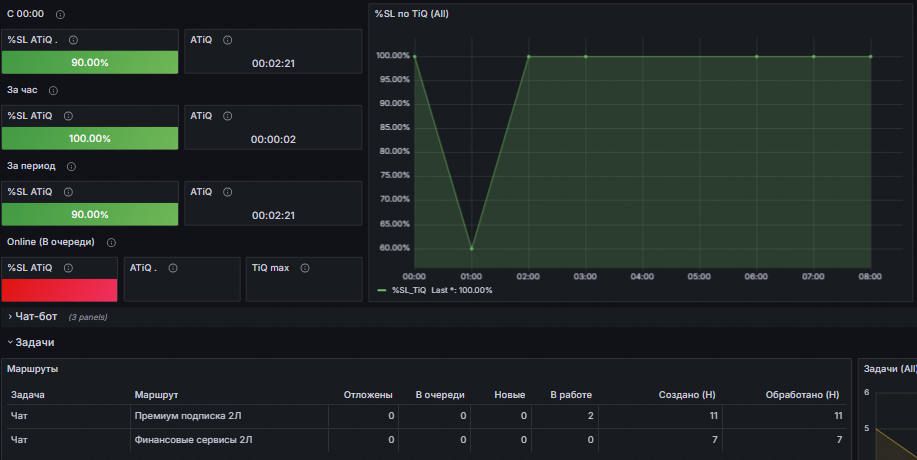Click info icon beside "Online (В очереди)" title
Screen dimensions: 917x460
[111, 243]
